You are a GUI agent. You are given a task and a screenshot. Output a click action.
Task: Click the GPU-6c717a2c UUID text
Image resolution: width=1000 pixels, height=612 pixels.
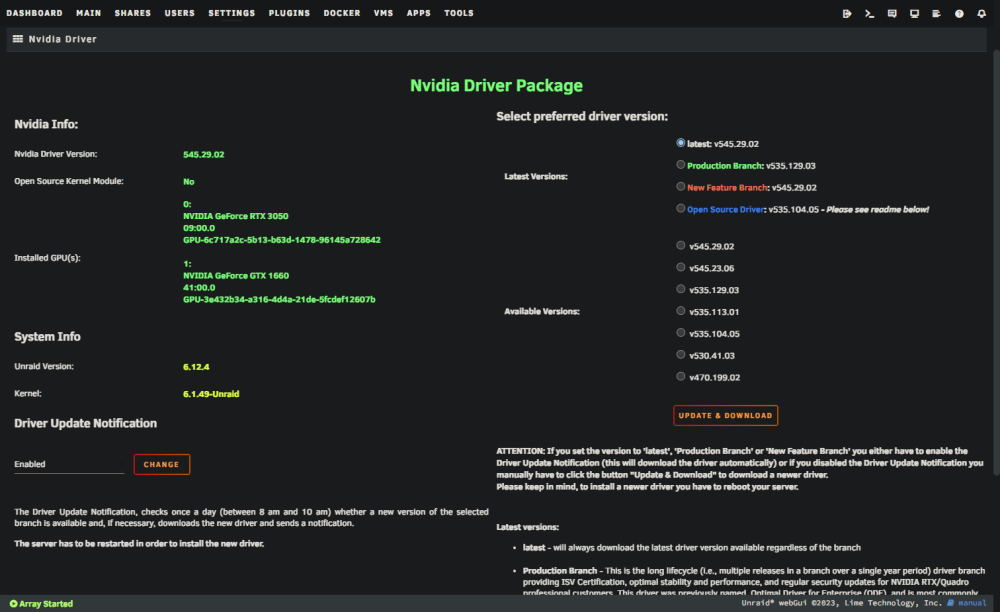[x=282, y=240]
